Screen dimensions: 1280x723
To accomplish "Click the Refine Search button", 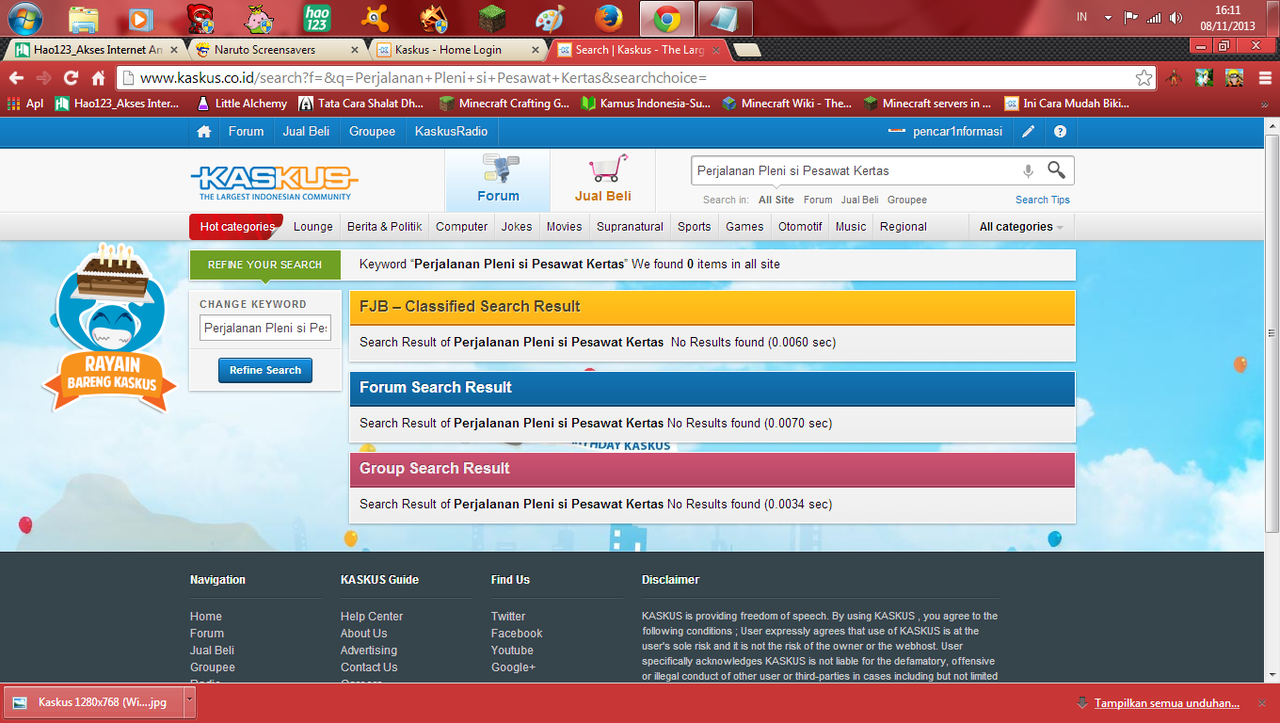I will (x=265, y=370).
